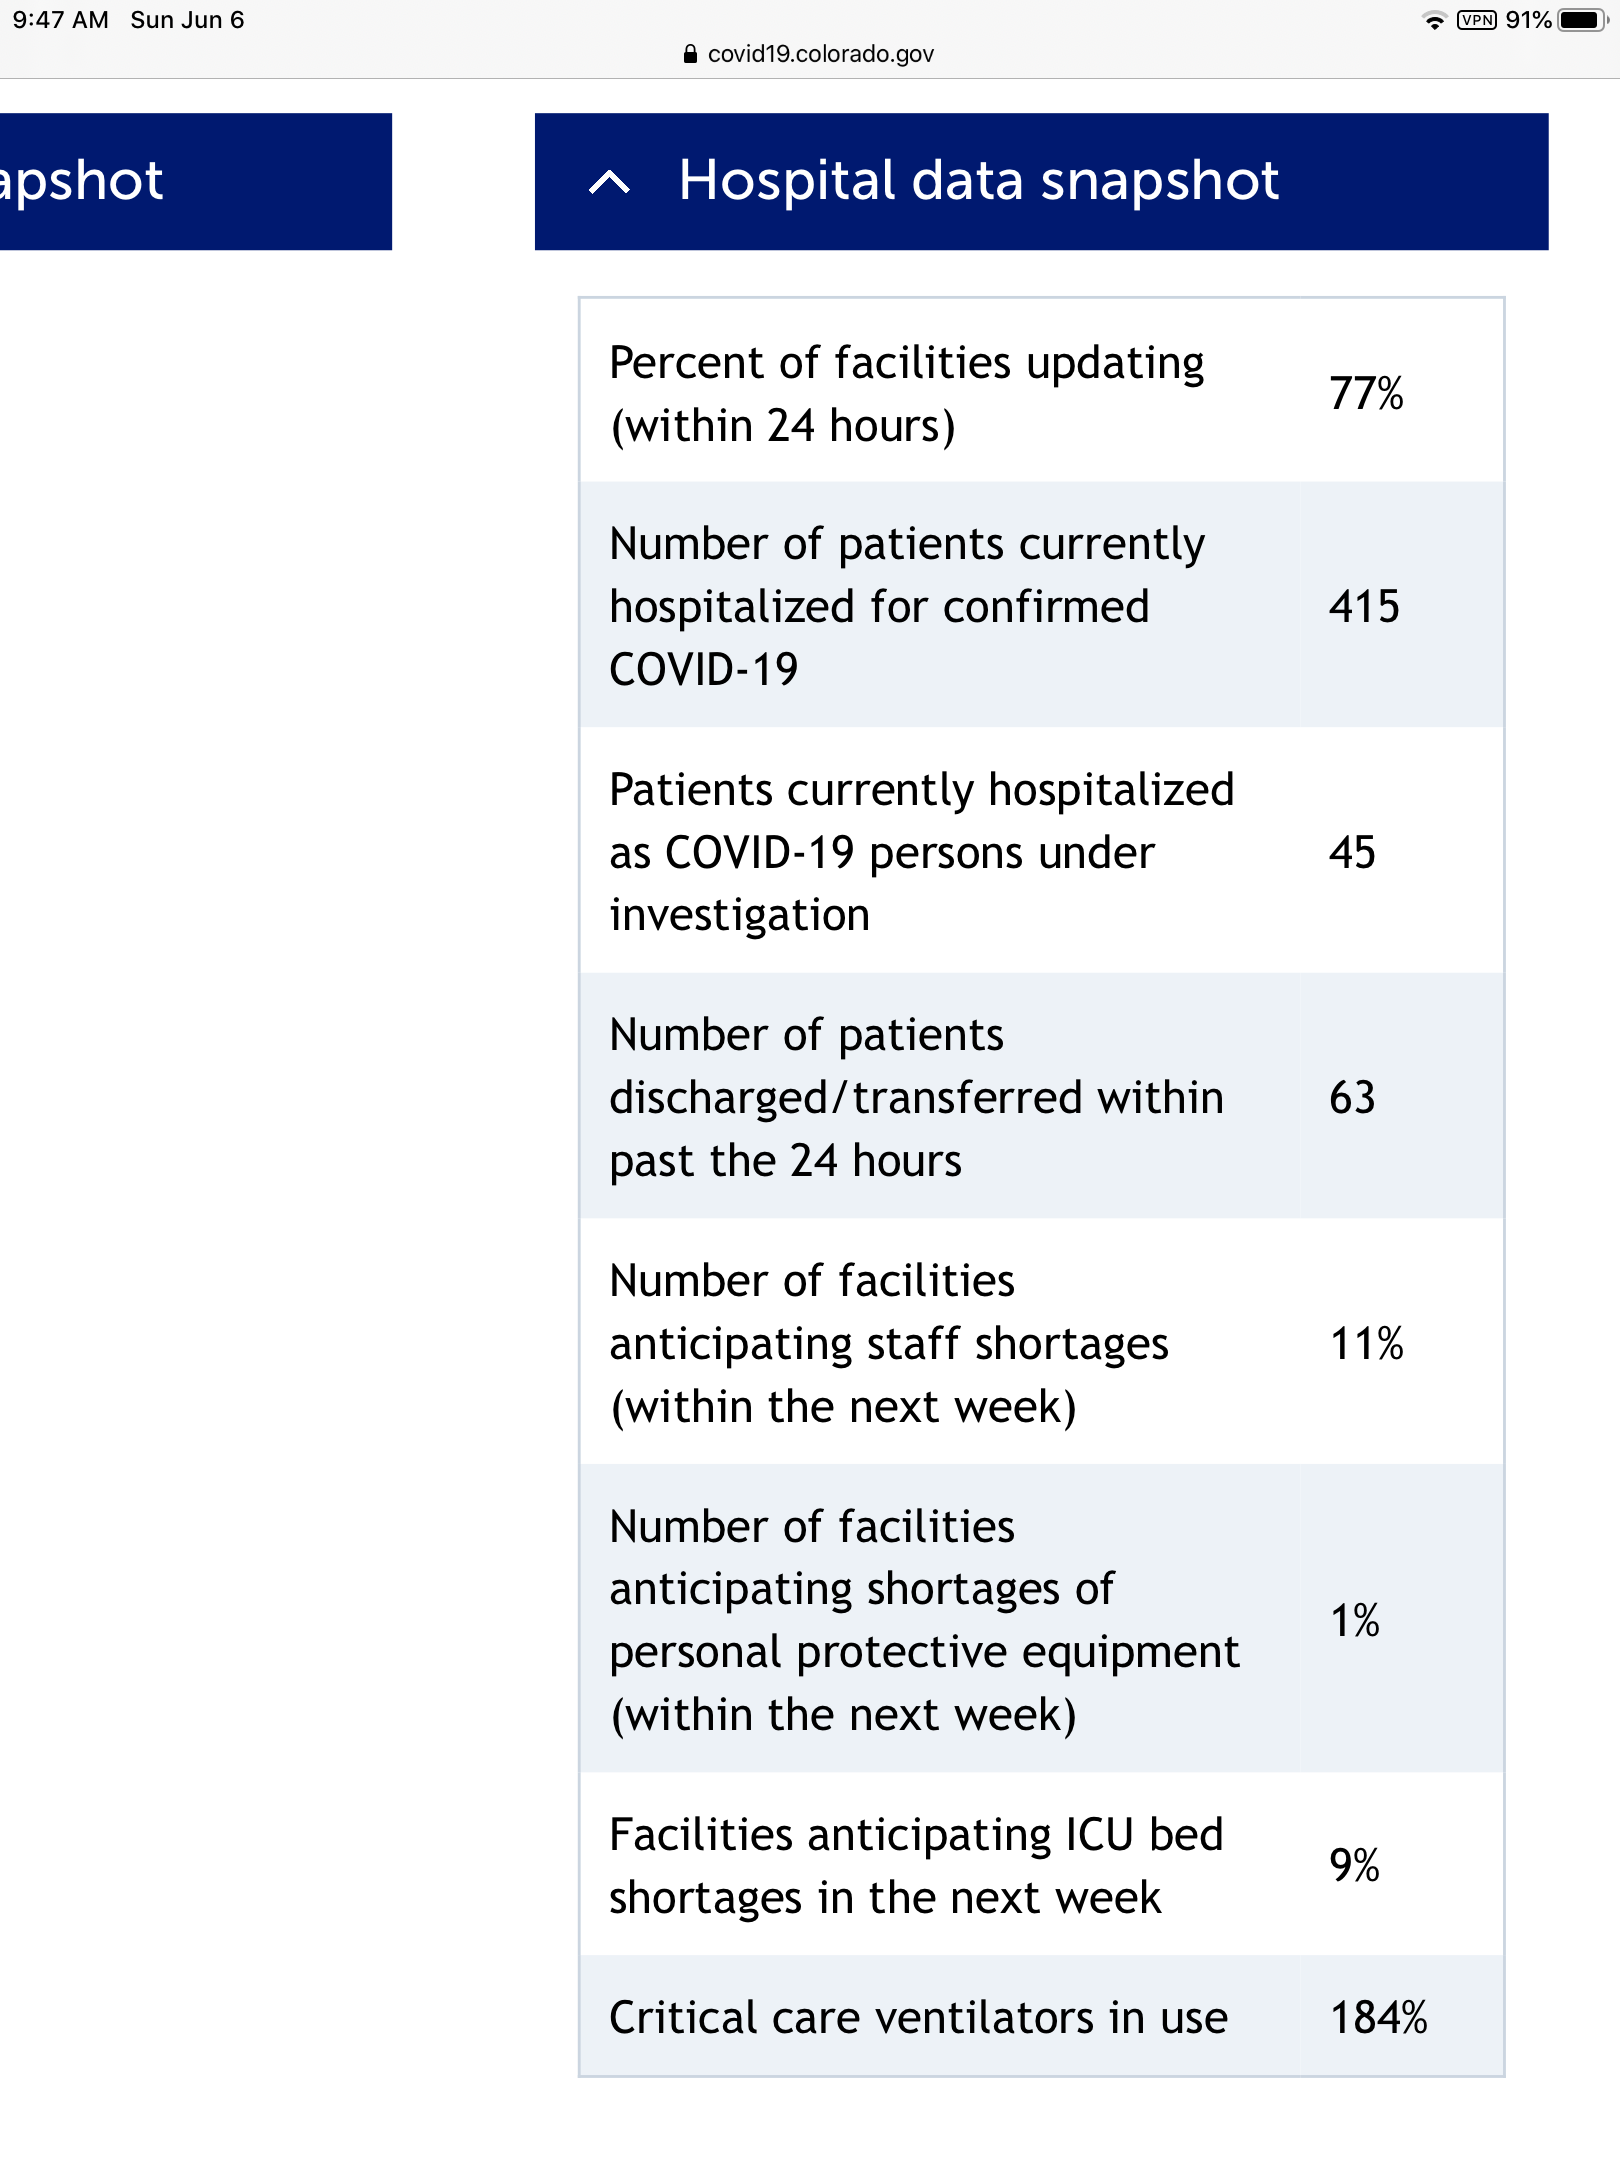Select the 11% staff shortages value

[x=1366, y=1343]
